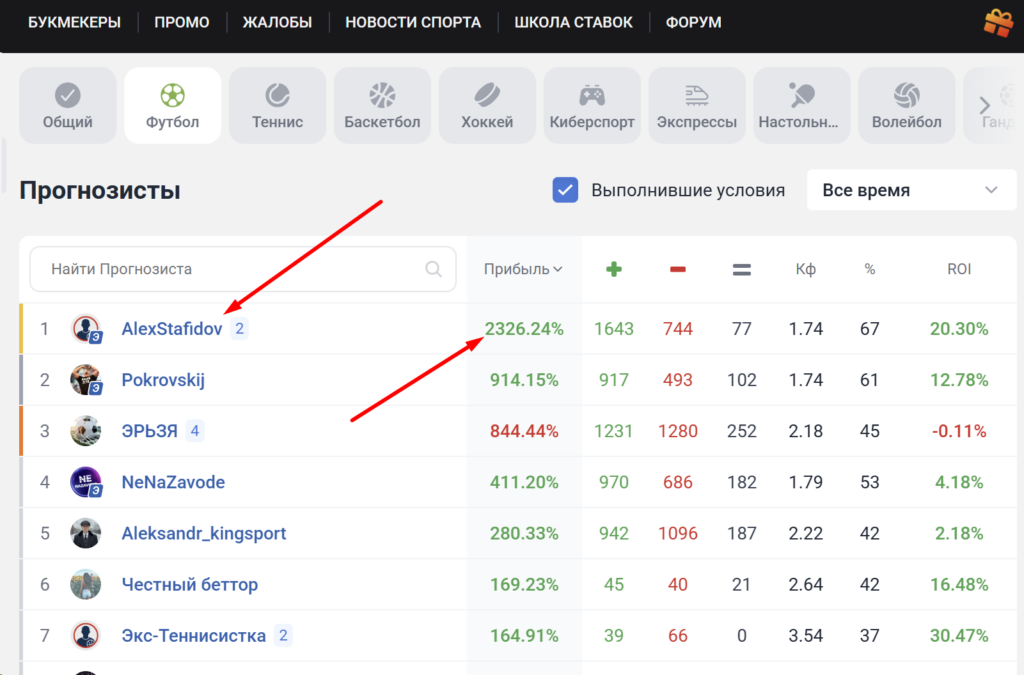1024x675 pixels.
Task: Click the gift box icon
Action: [997, 22]
